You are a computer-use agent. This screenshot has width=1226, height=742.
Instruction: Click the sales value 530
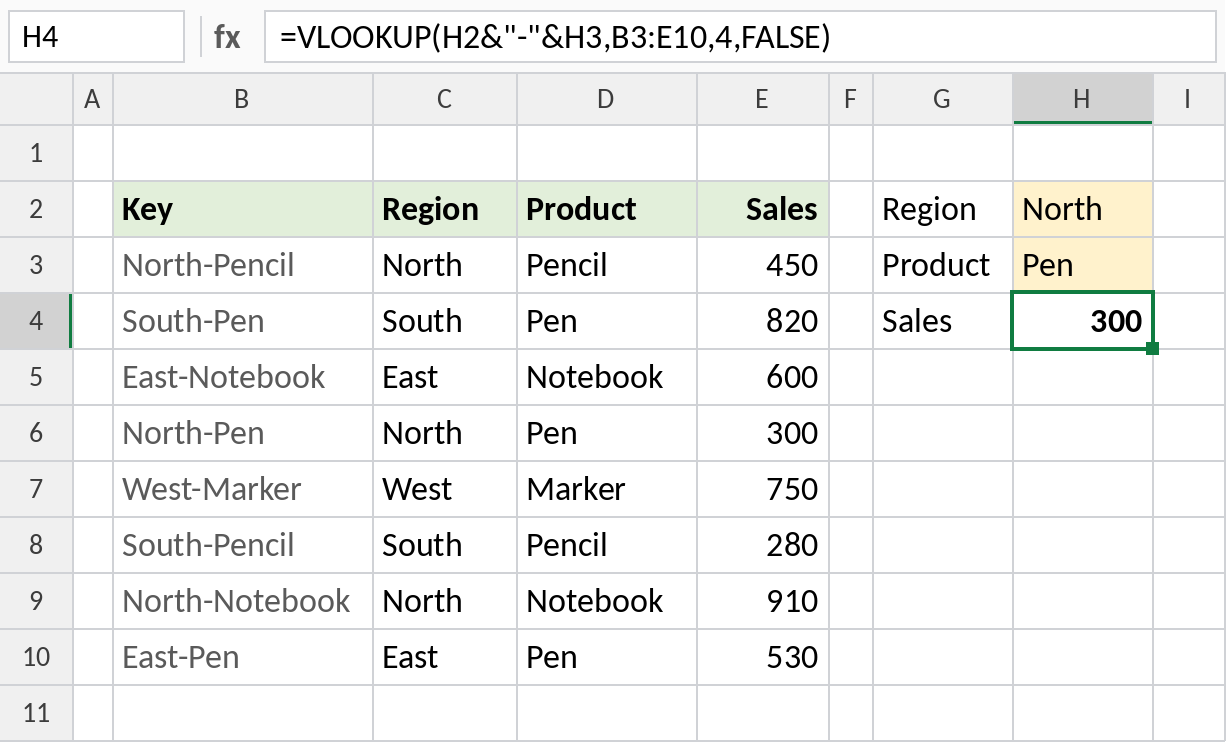[763, 657]
